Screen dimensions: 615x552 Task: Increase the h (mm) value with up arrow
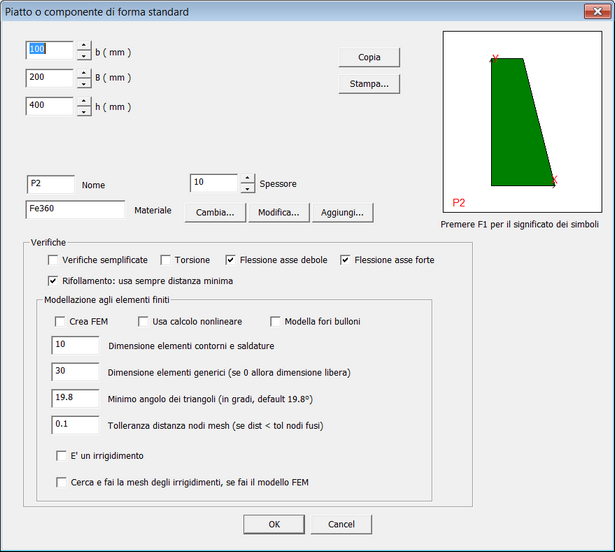[83, 101]
